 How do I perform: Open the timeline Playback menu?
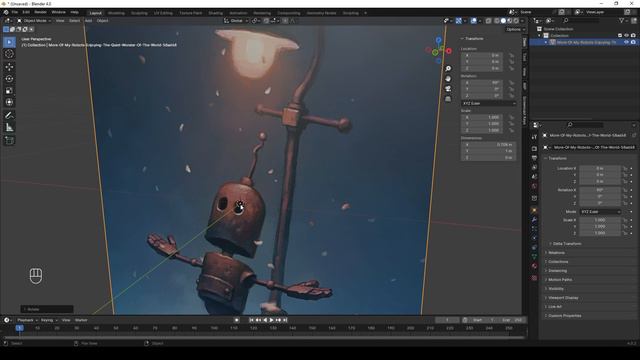point(27,320)
